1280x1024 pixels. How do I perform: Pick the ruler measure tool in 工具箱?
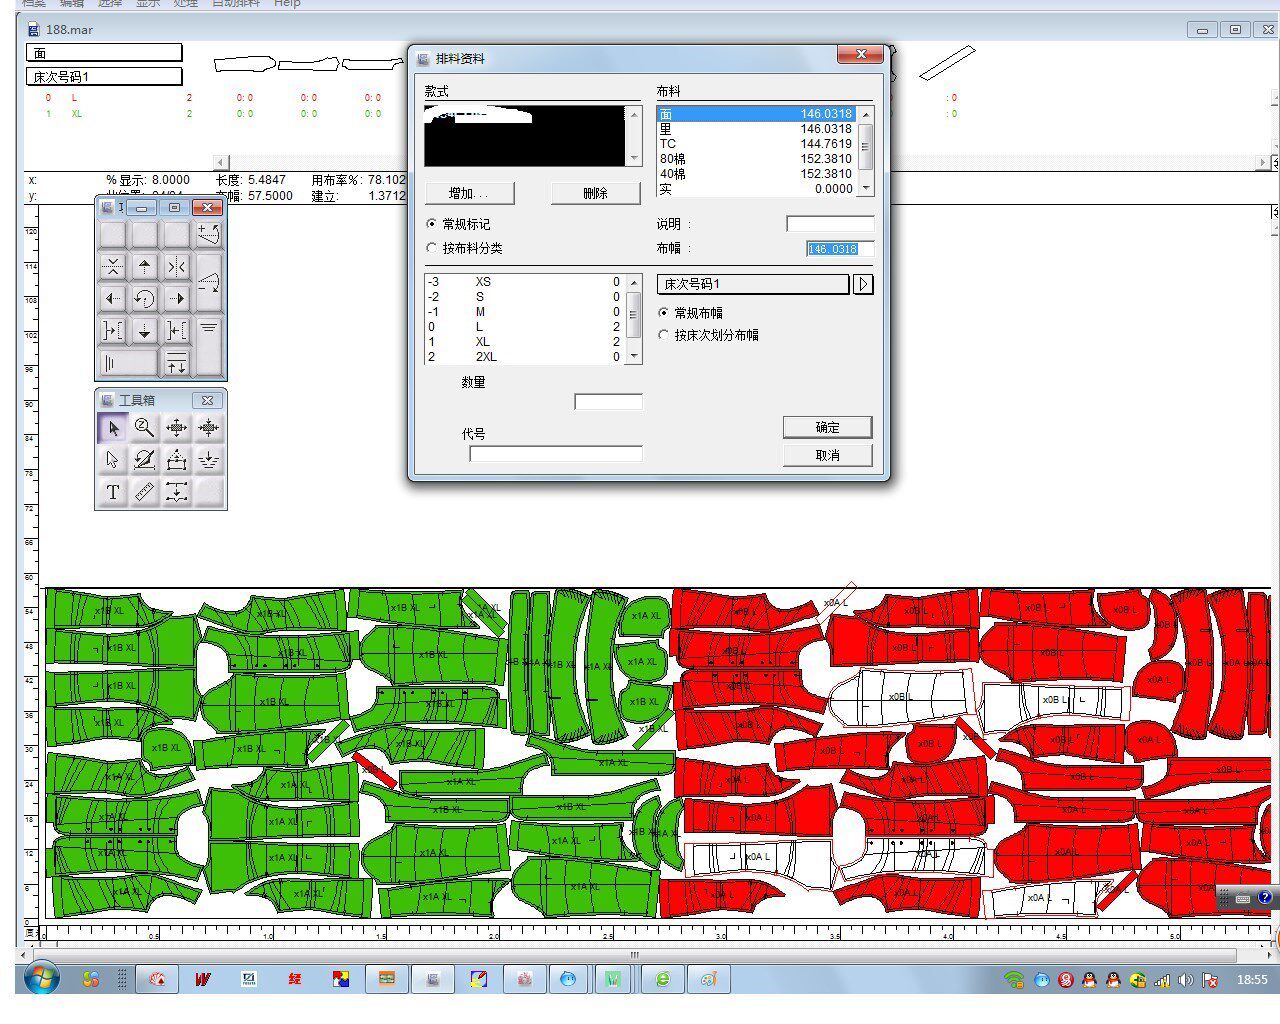coord(144,492)
